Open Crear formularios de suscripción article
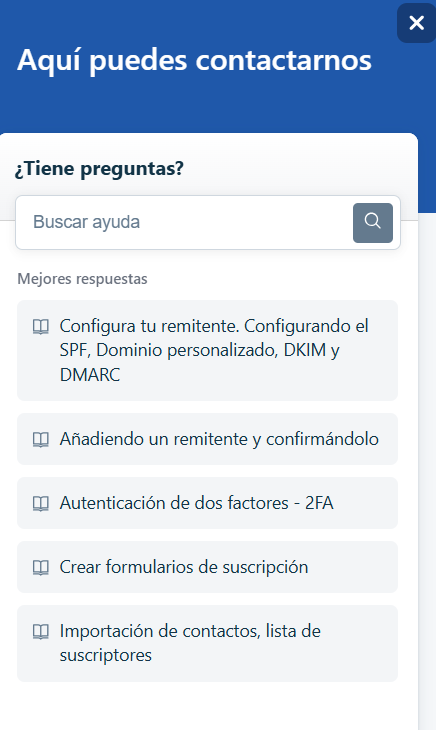This screenshot has height=730, width=436. coord(208,567)
